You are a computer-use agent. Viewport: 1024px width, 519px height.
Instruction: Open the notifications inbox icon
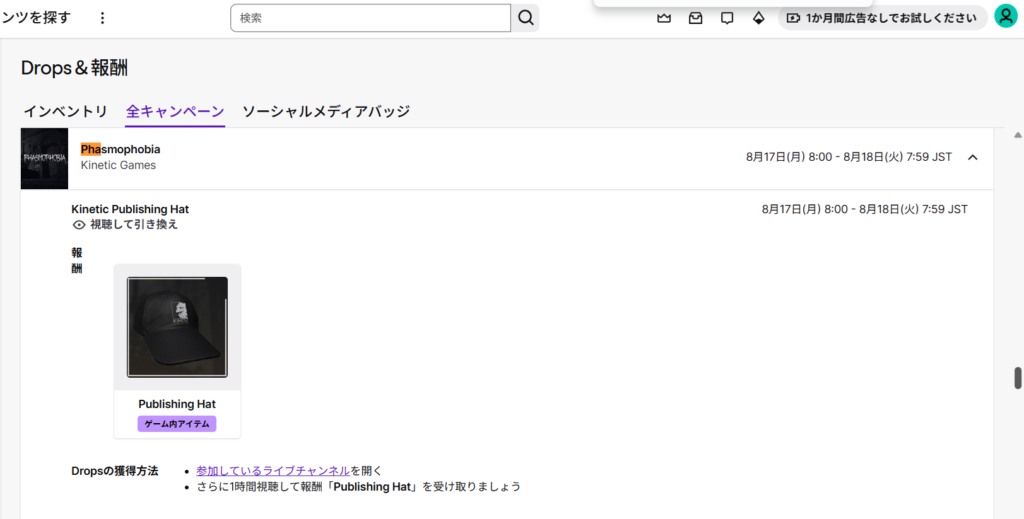pos(696,18)
